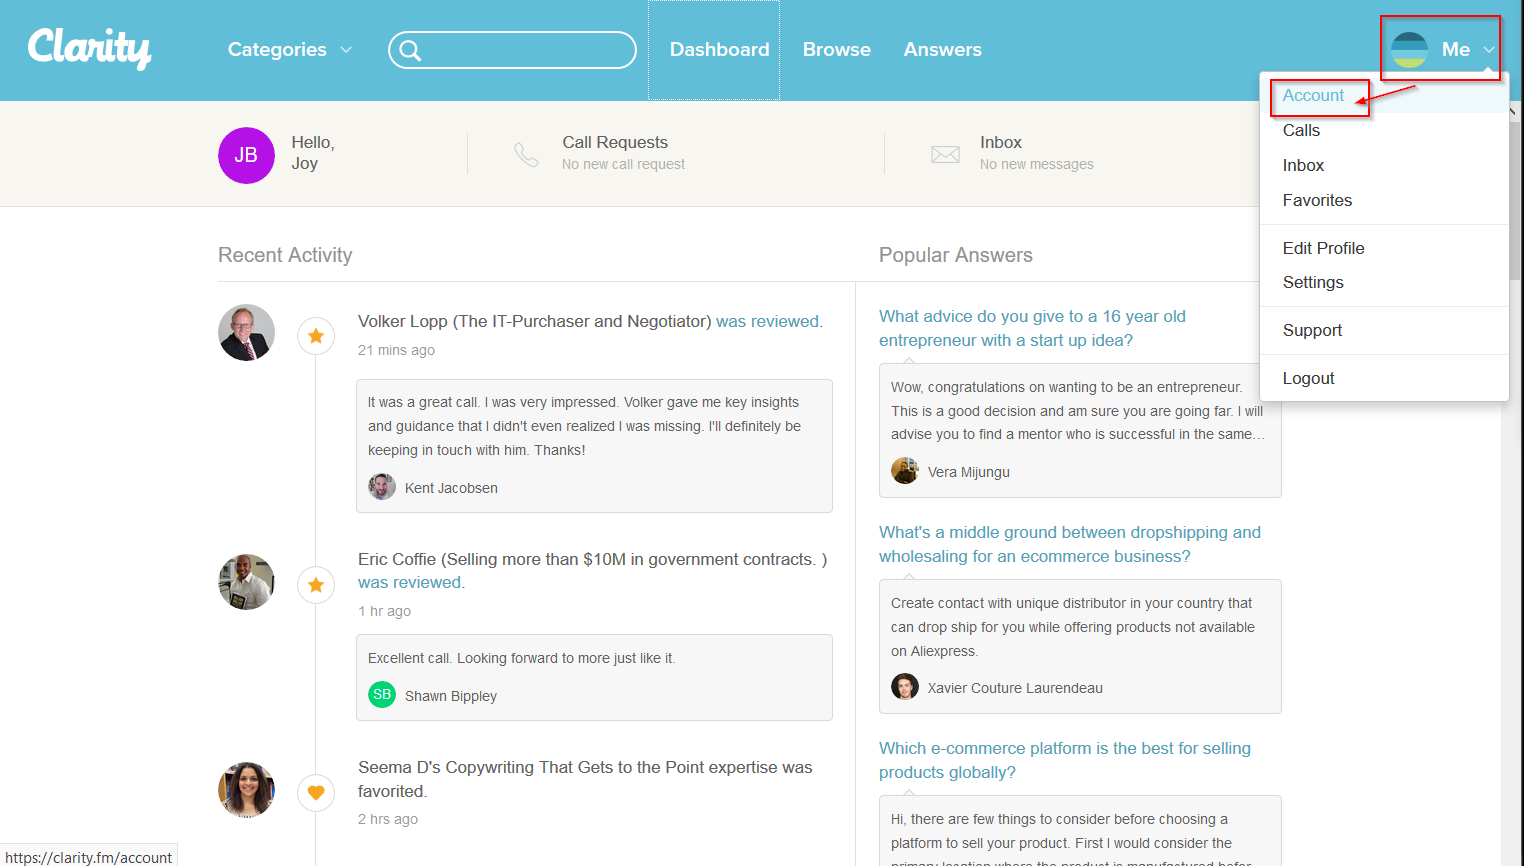1524x866 pixels.
Task: Open Eric Coffie's 'was reviewed' link
Action: (x=411, y=582)
